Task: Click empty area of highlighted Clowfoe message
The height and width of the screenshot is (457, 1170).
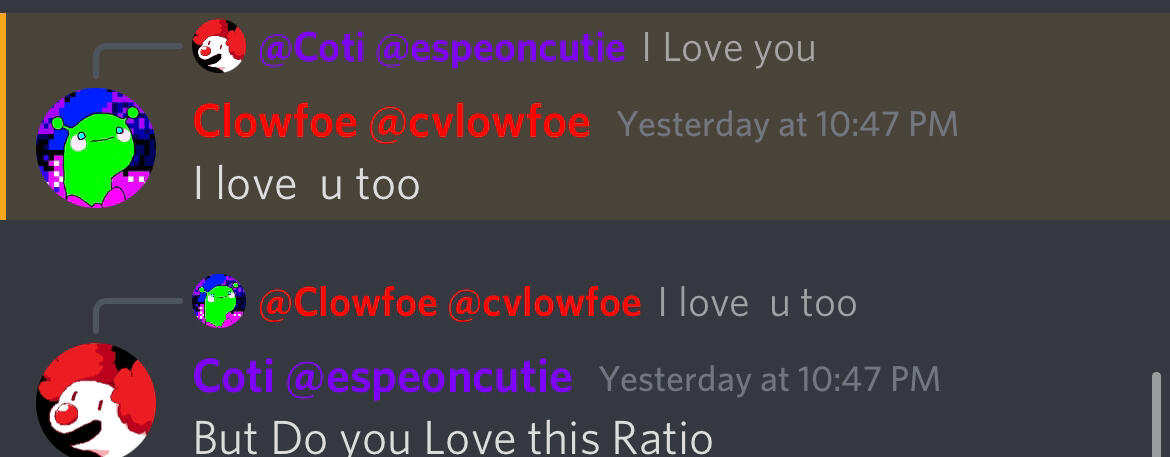Action: click(821, 183)
